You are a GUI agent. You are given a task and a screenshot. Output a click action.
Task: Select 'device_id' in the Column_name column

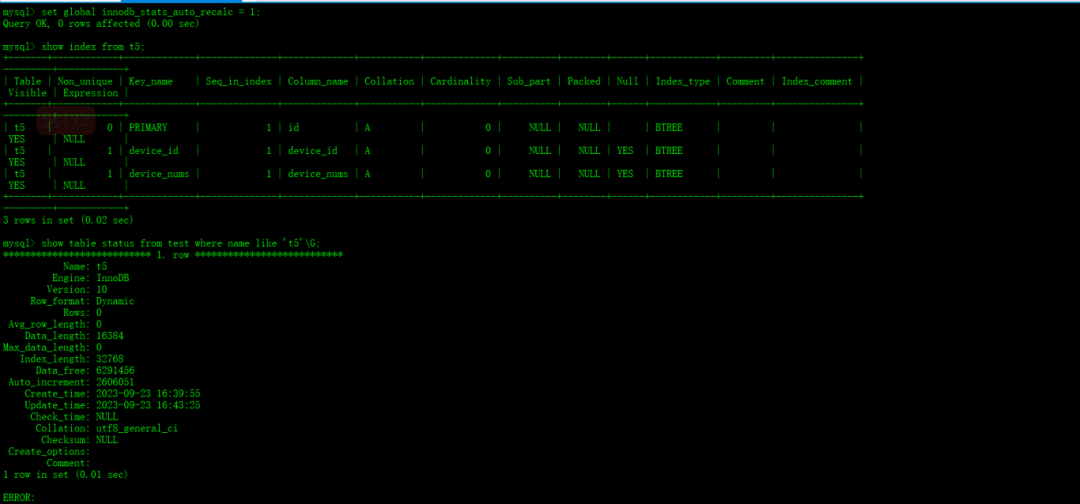pos(313,151)
